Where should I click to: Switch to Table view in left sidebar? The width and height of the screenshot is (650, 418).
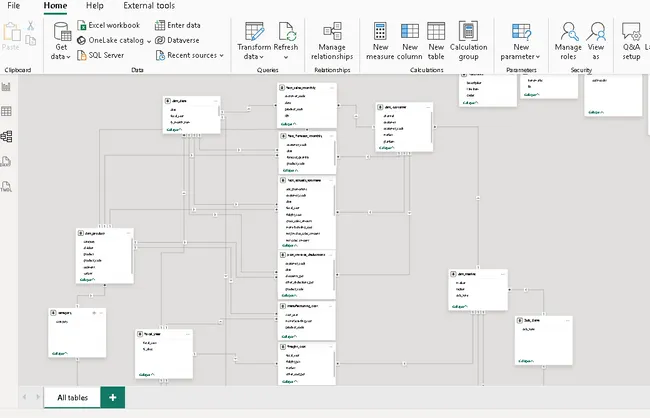click(8, 111)
